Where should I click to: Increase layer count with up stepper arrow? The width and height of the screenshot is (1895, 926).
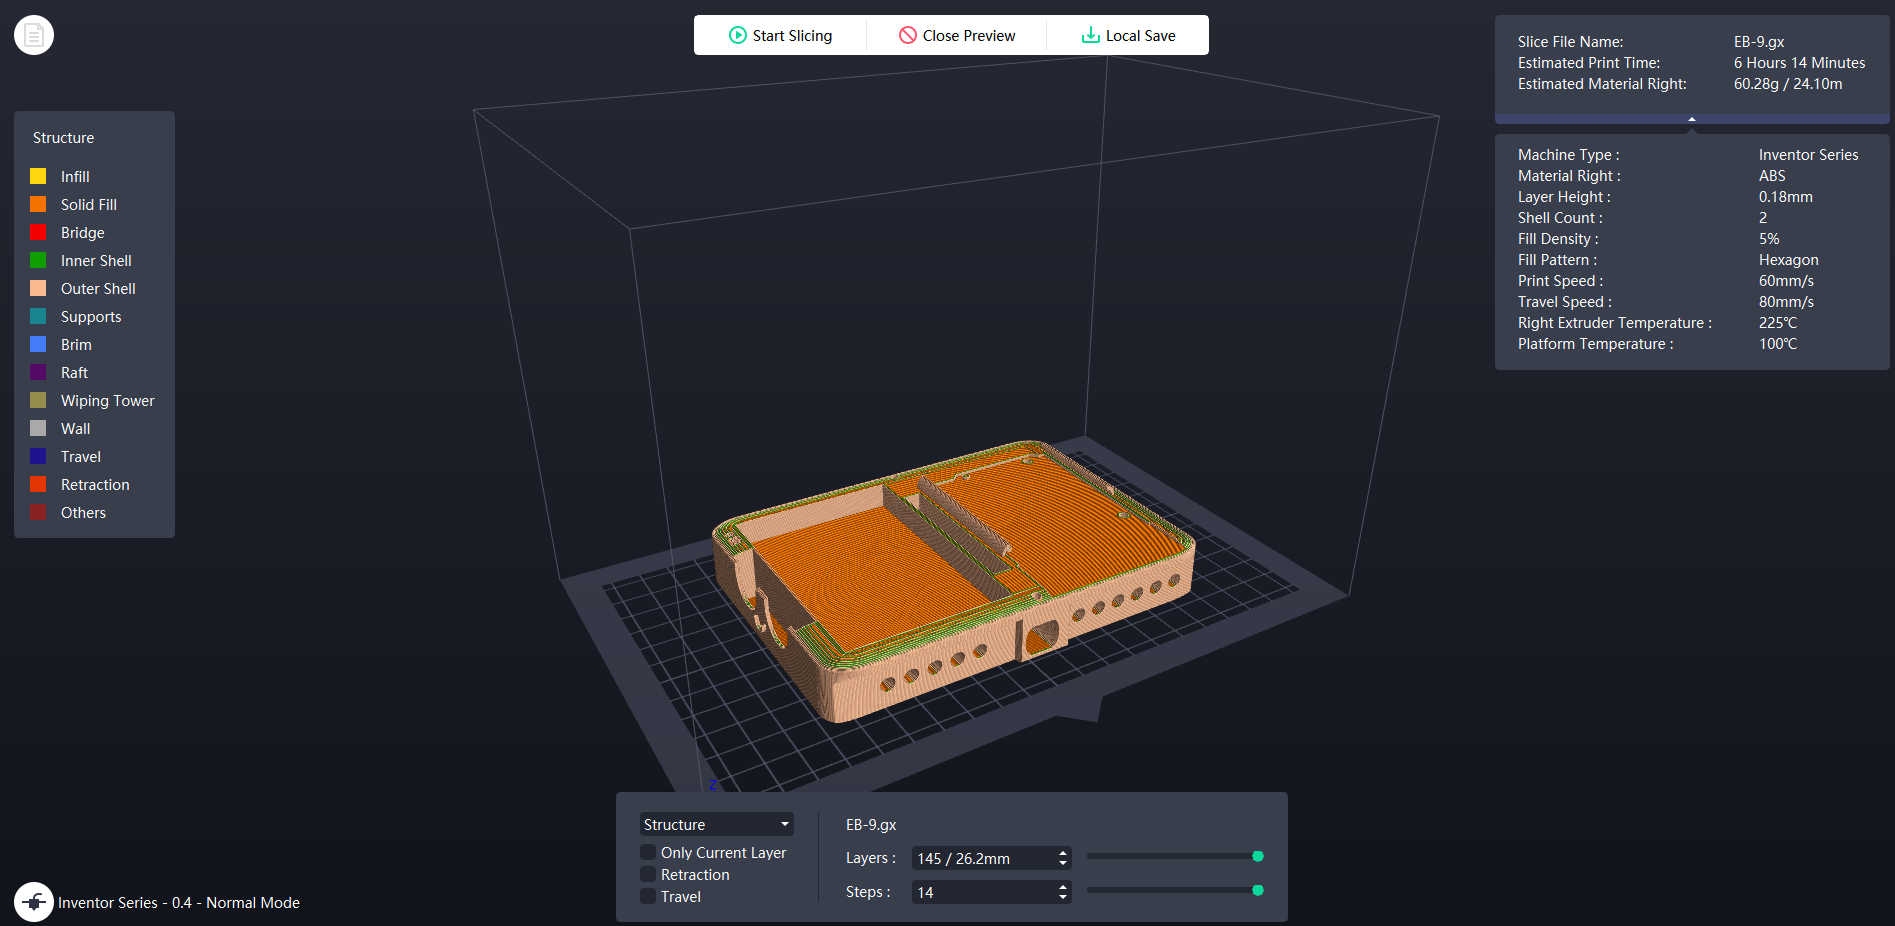1062,853
